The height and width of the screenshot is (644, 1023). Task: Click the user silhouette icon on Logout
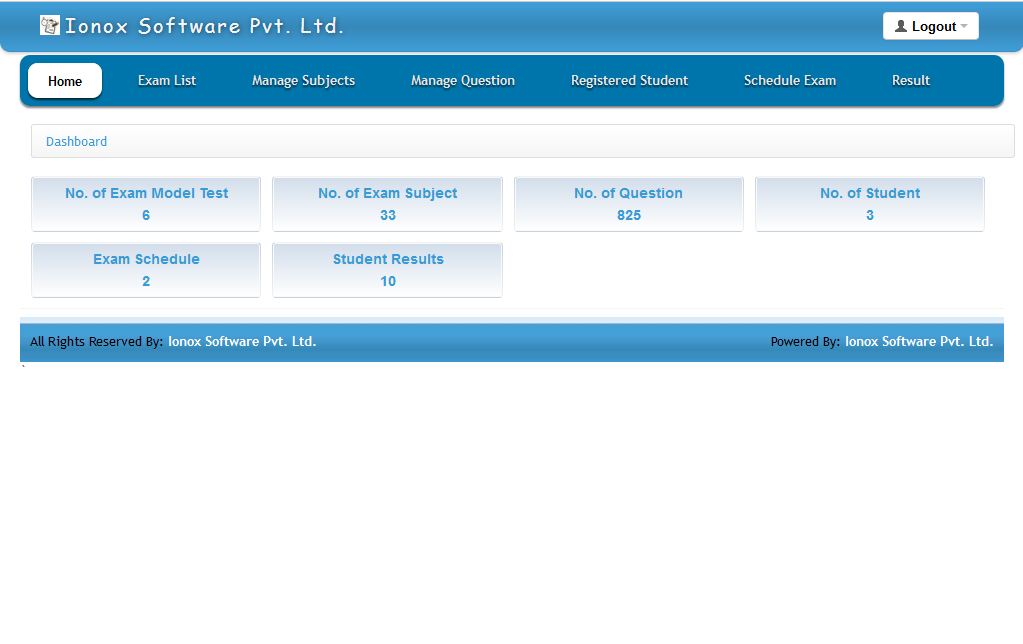click(899, 25)
